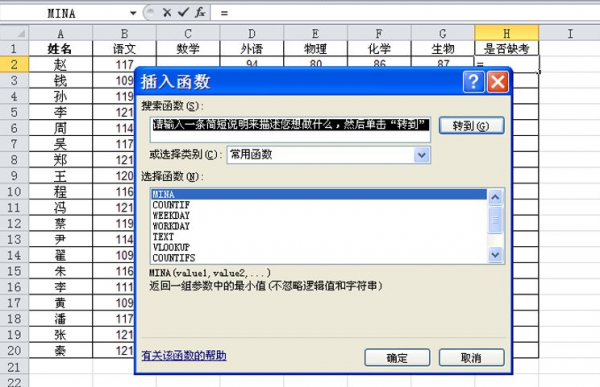Click the function list scrollbar thumb
600x387 pixels.
pos(495,220)
